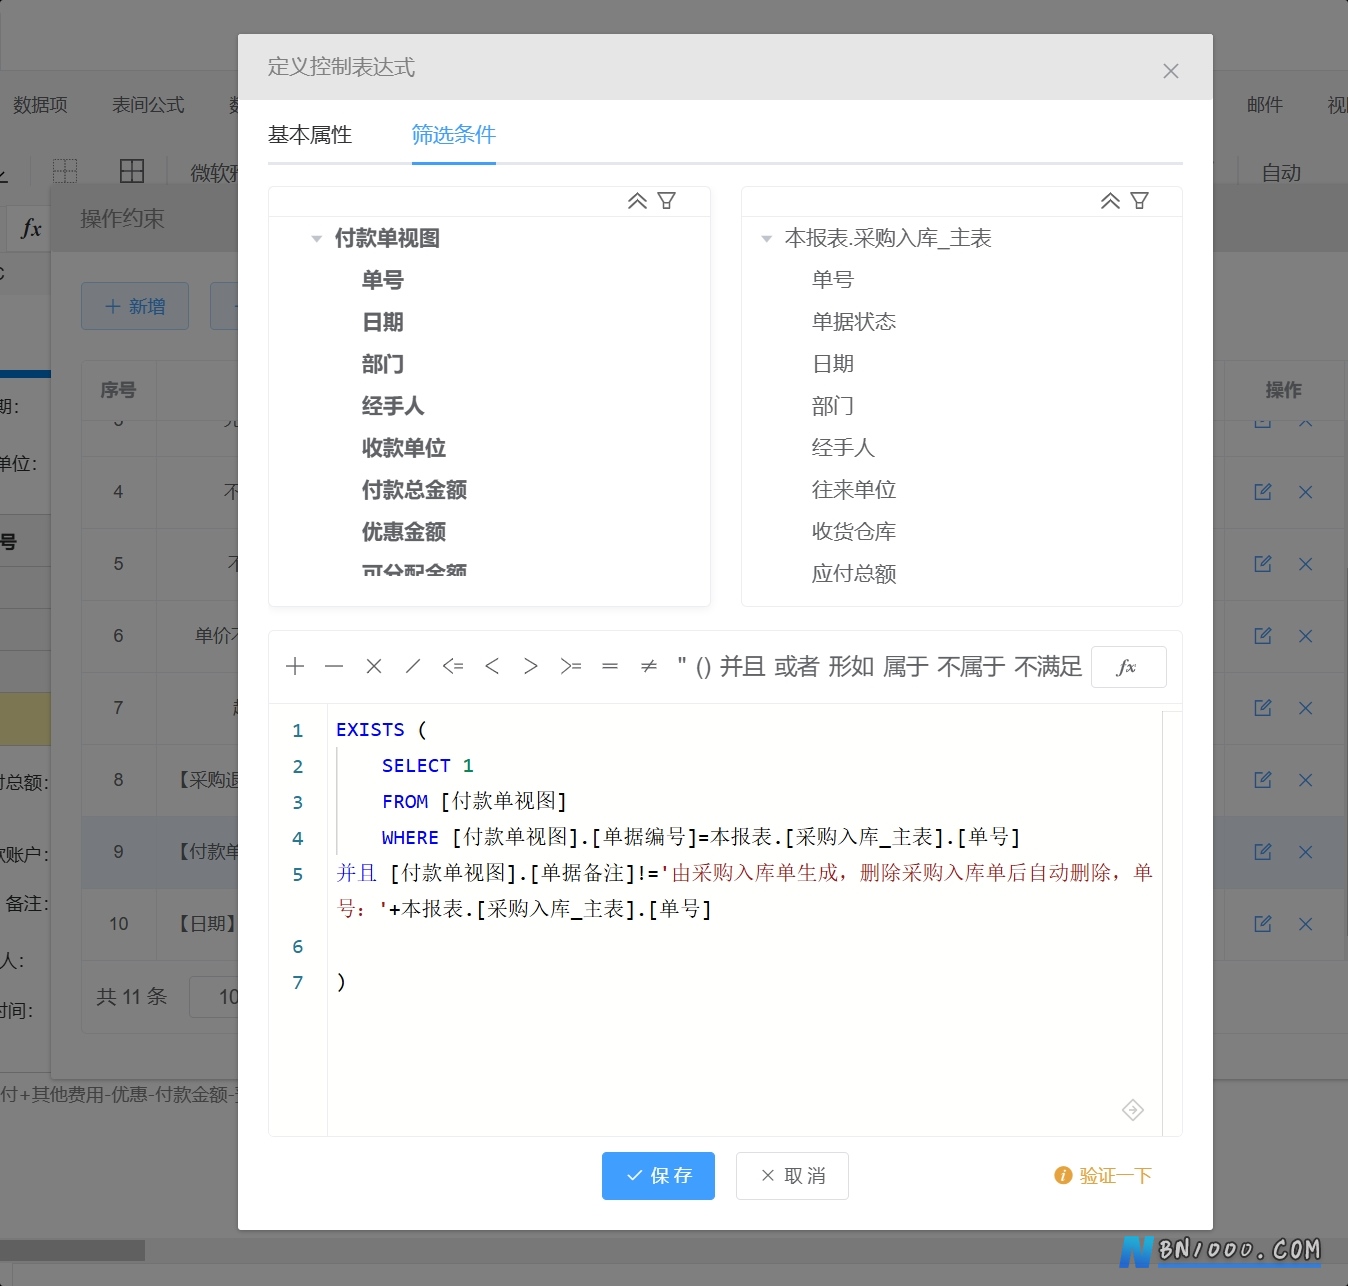This screenshot has width=1348, height=1286.
Task: Cancel the dialog with 取消
Action: 792,1176
